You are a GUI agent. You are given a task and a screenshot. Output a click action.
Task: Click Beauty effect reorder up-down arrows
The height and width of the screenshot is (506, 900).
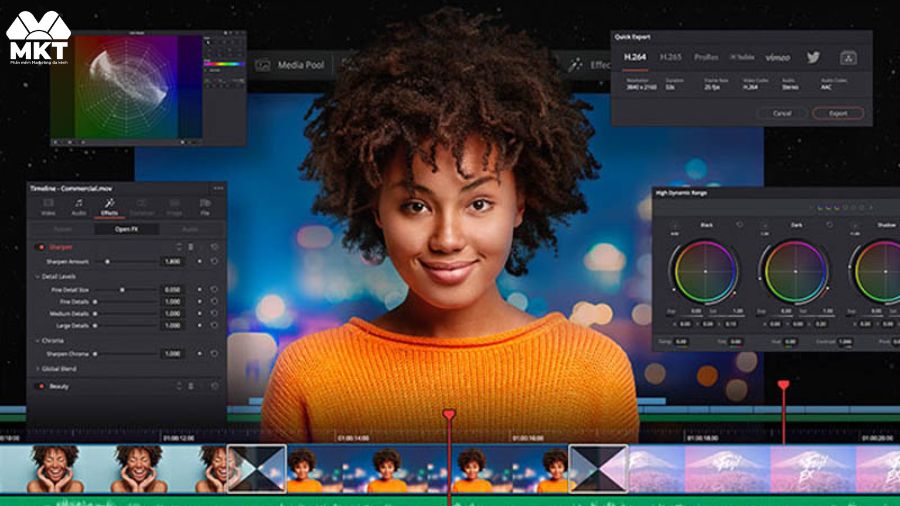coord(179,387)
